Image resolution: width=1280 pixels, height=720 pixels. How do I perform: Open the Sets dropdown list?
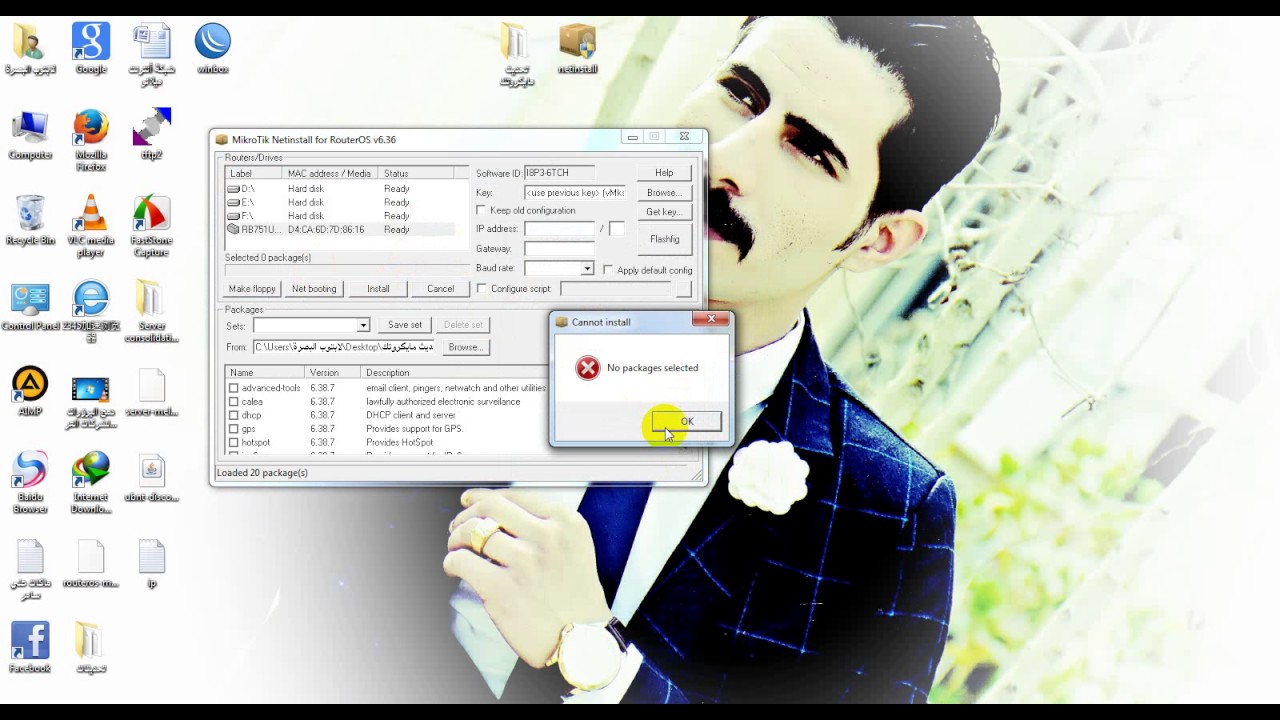(363, 325)
